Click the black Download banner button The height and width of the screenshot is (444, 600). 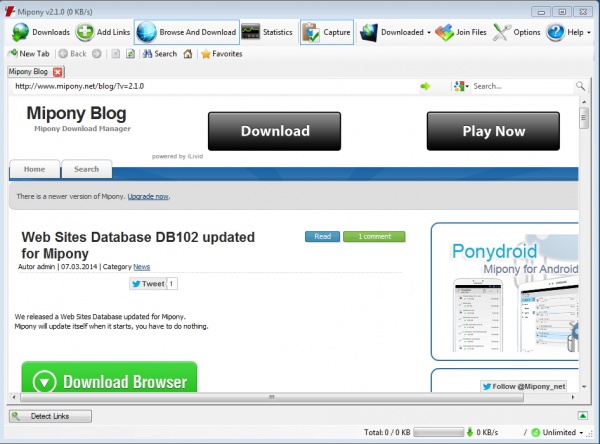click(274, 131)
